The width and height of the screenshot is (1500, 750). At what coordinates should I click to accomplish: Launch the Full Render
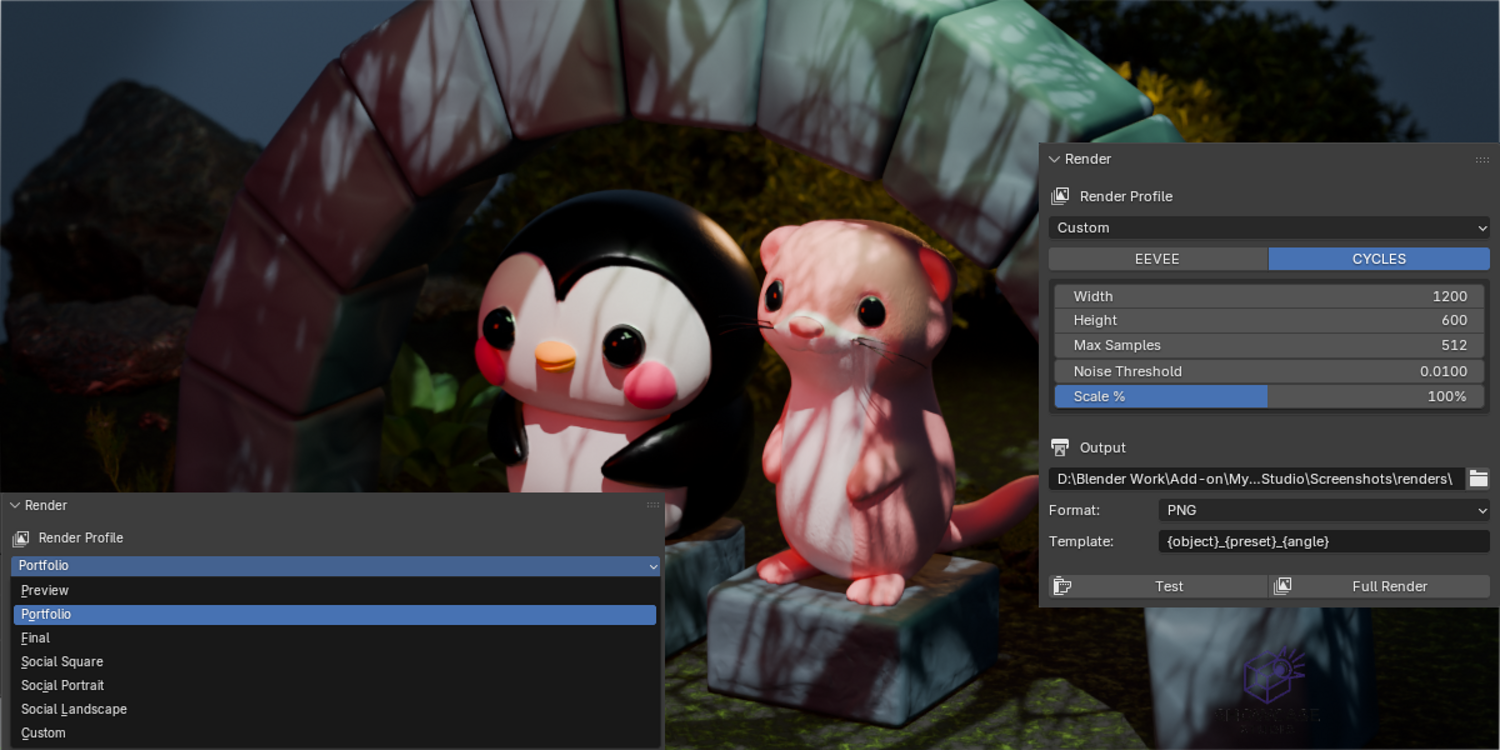[1379, 587]
